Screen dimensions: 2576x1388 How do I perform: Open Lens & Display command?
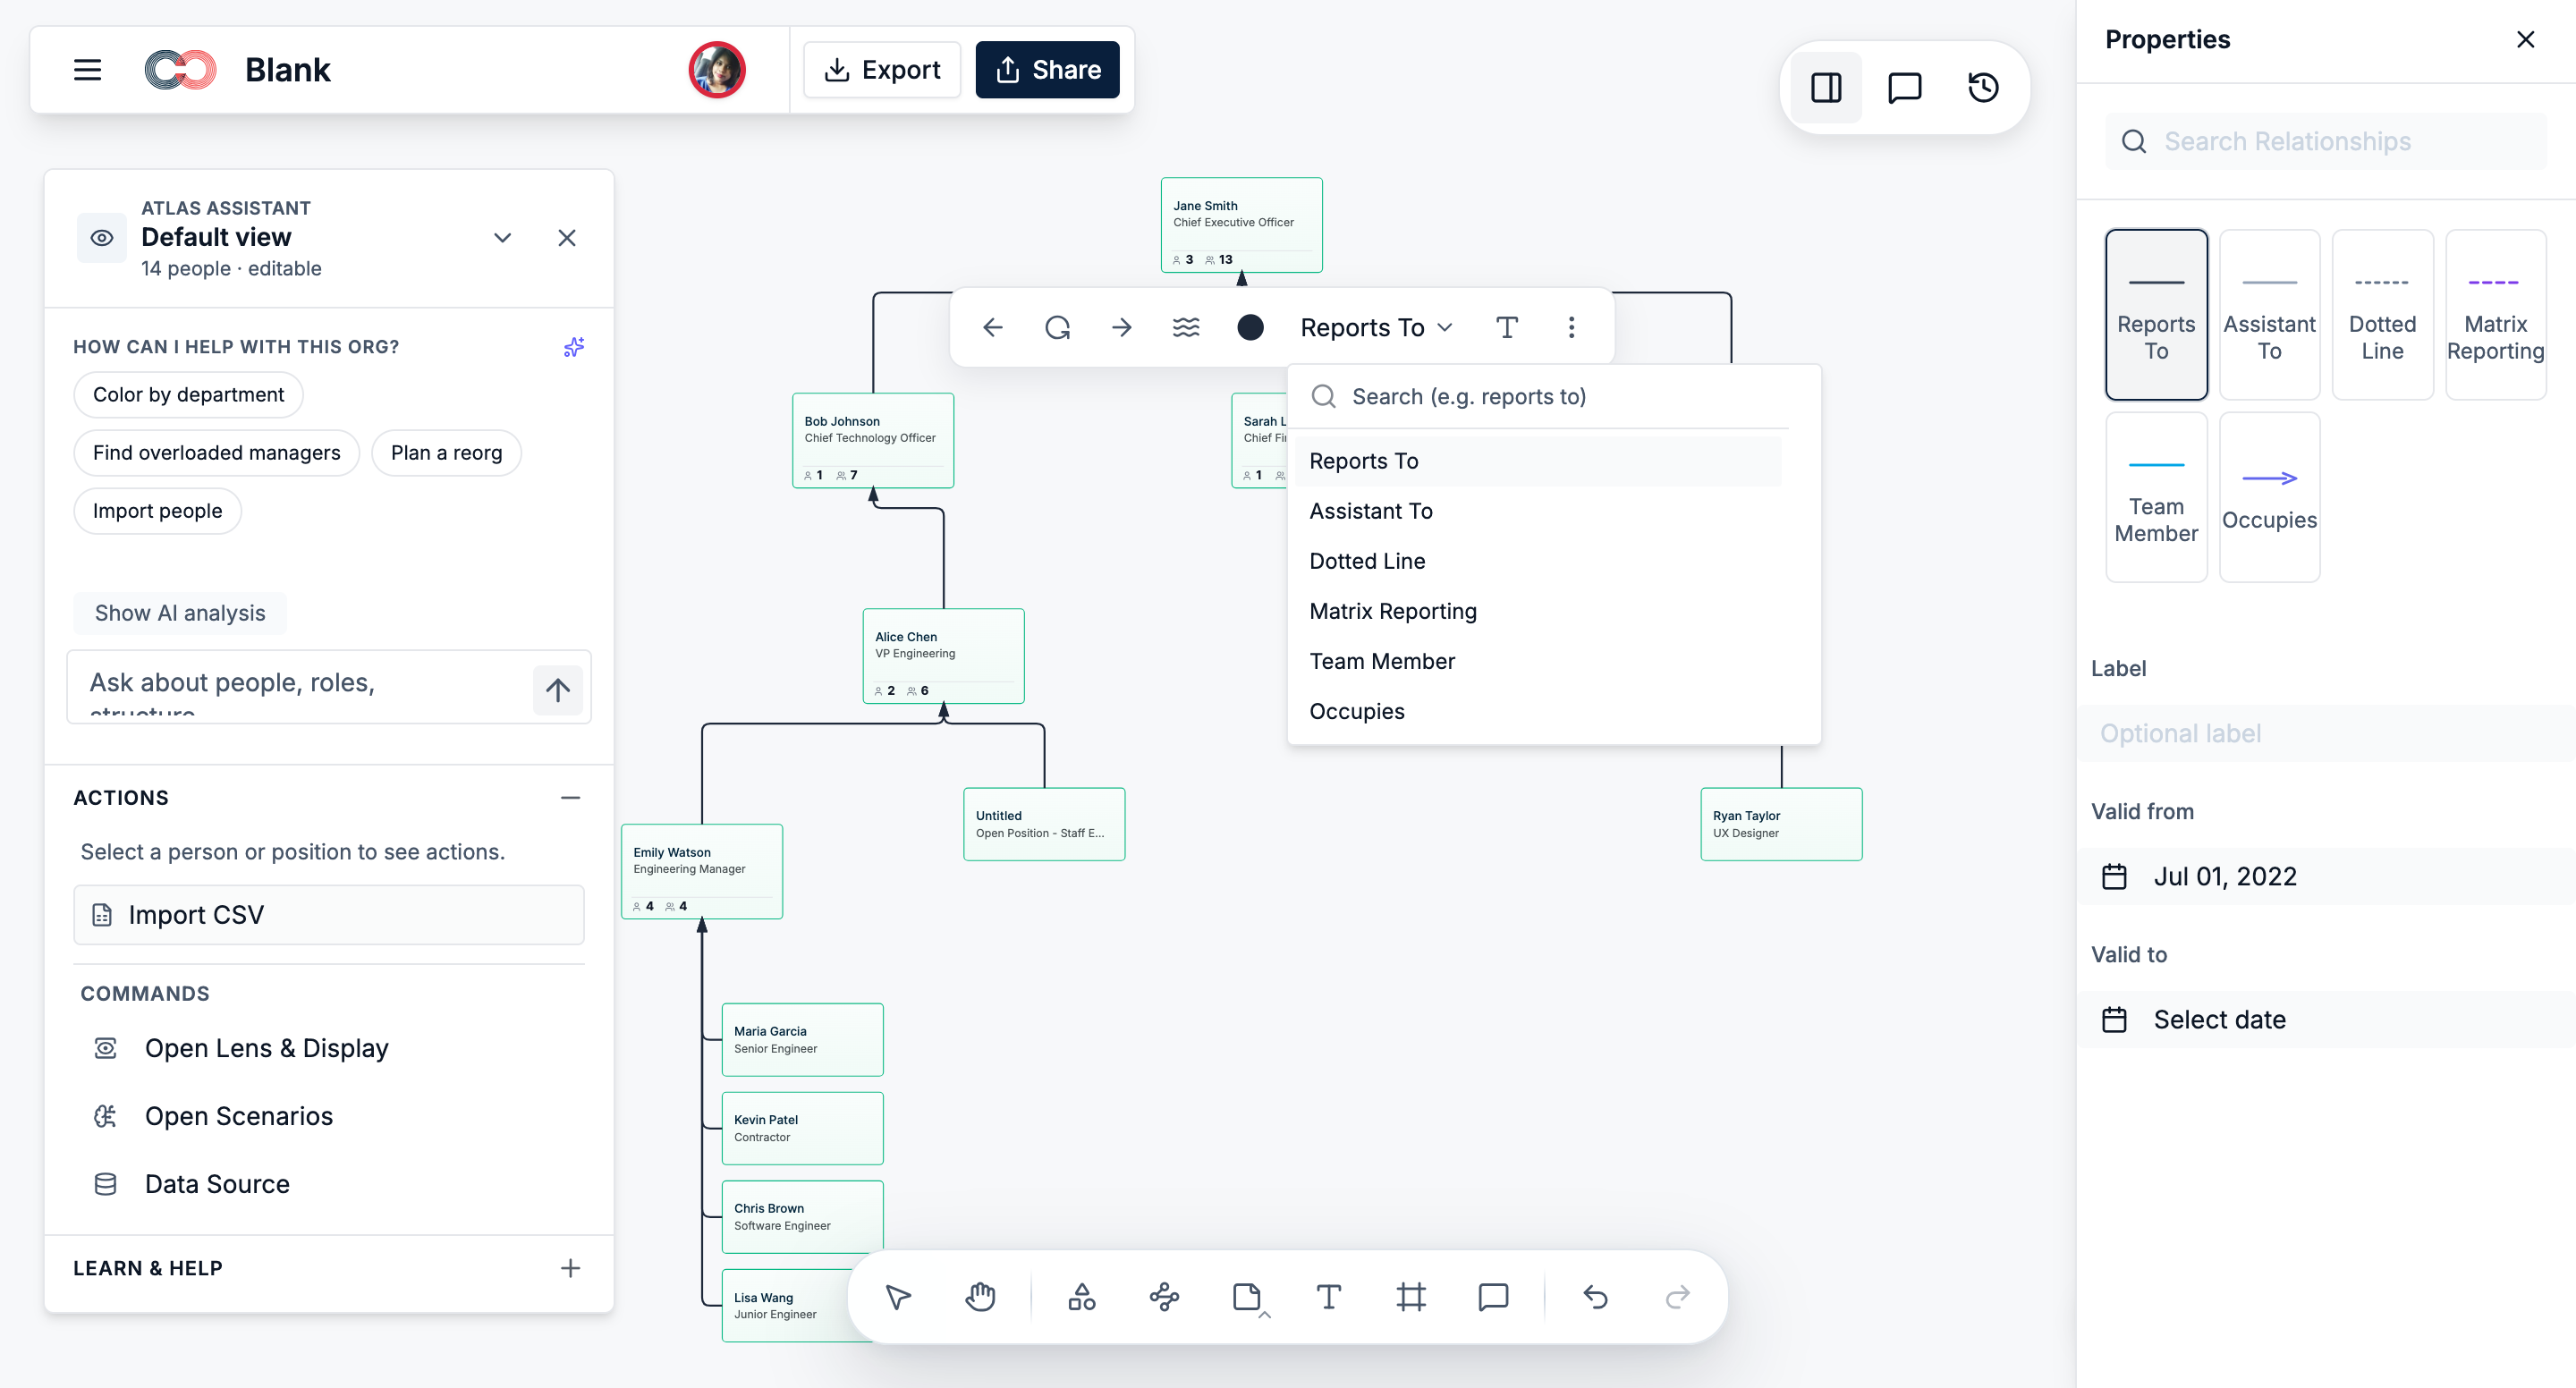266,1048
